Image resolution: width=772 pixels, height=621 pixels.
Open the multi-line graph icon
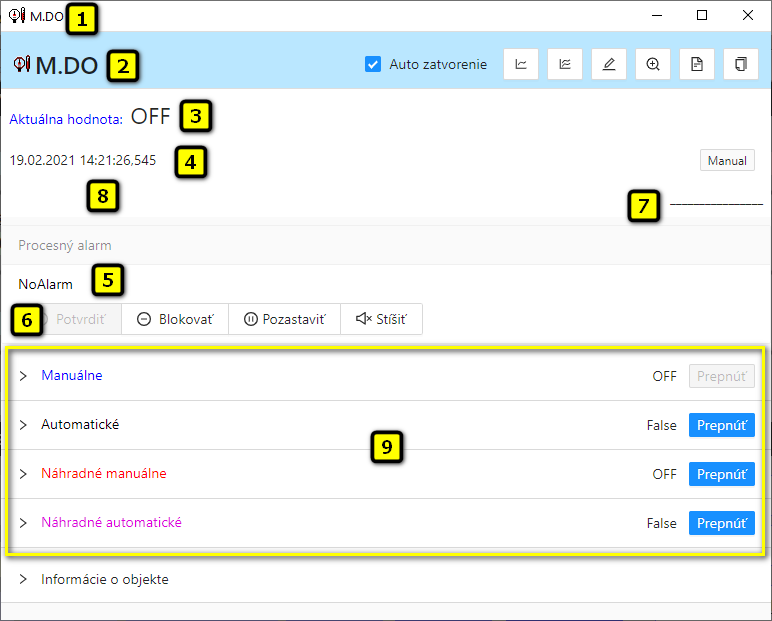point(565,64)
